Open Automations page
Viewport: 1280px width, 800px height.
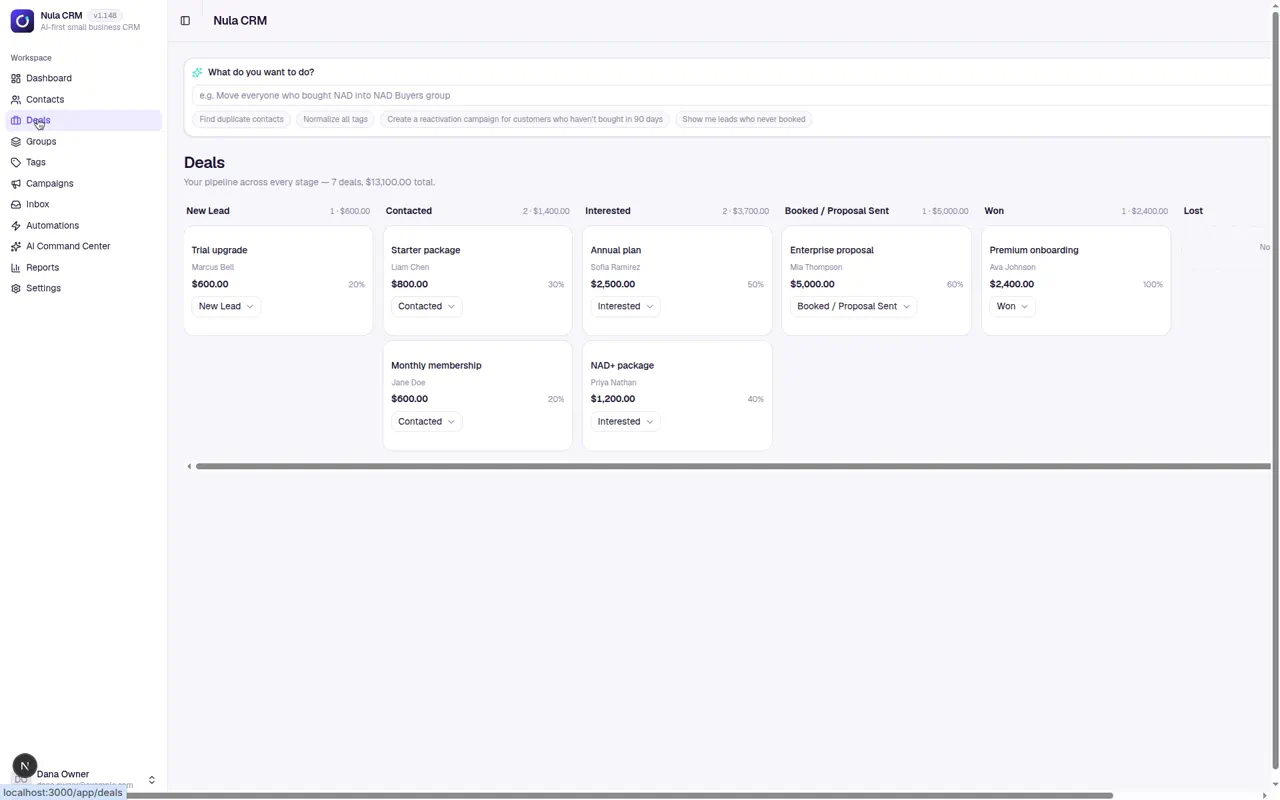(84, 226)
